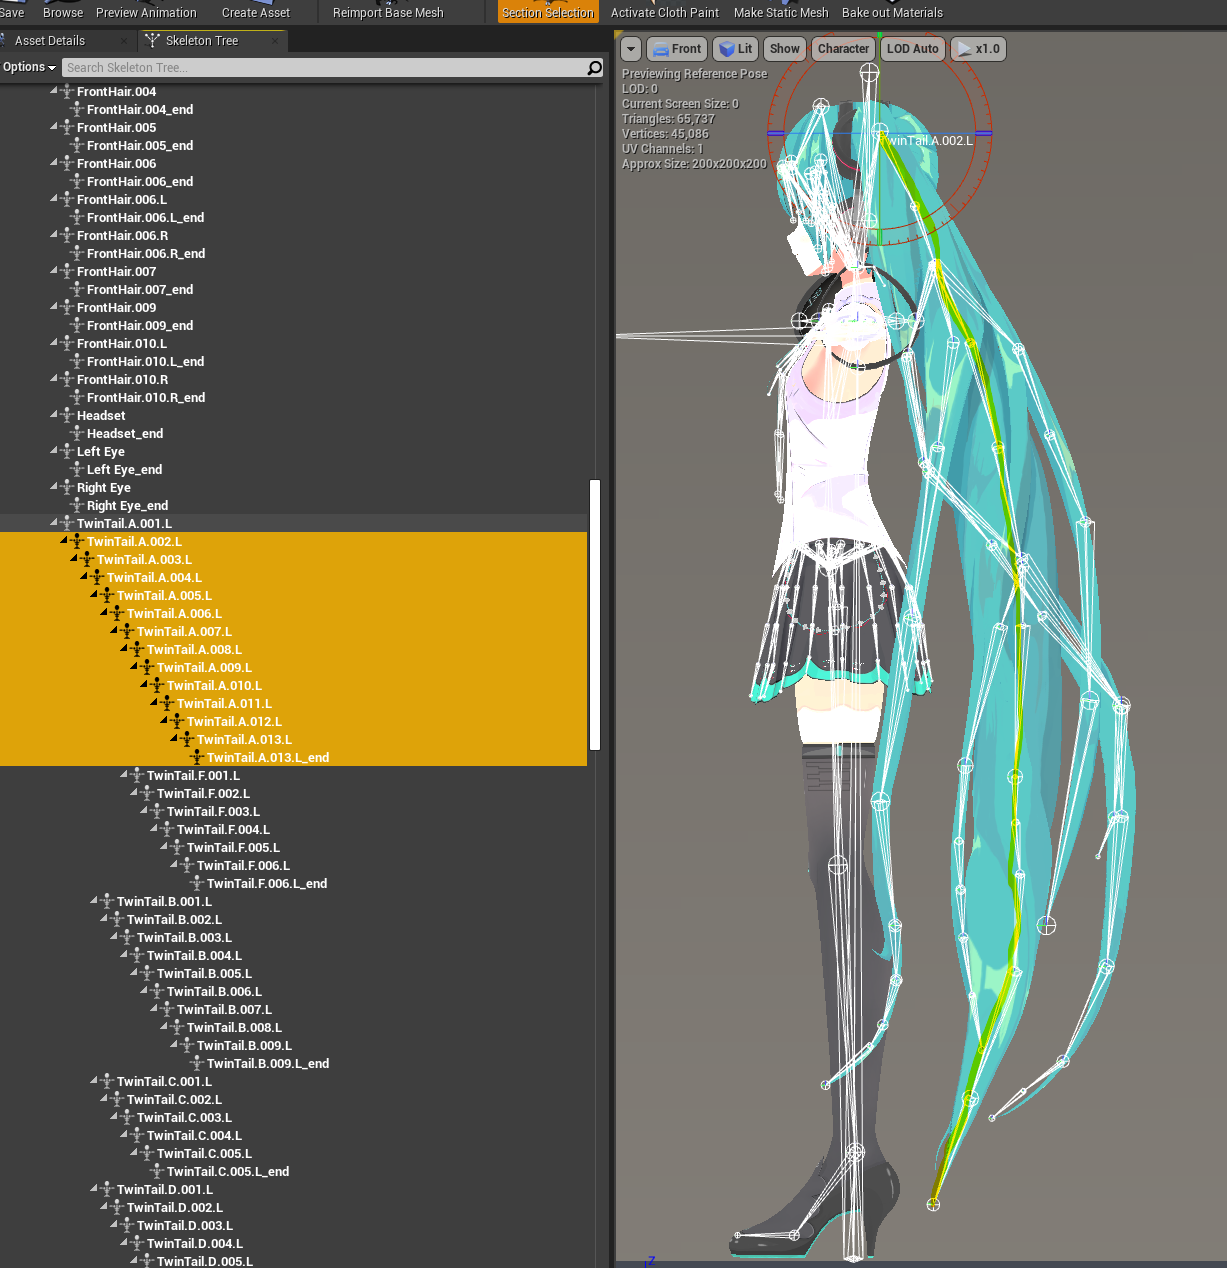Click bone icon of TwinTail.C.001.L

(x=107, y=1081)
